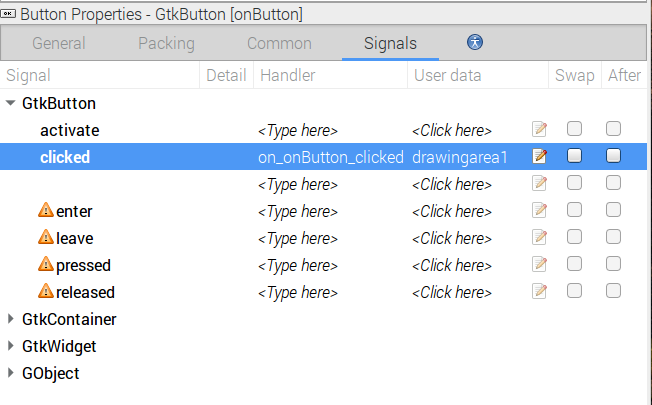Enable the After checkbox for the clicked signal

(x=613, y=156)
